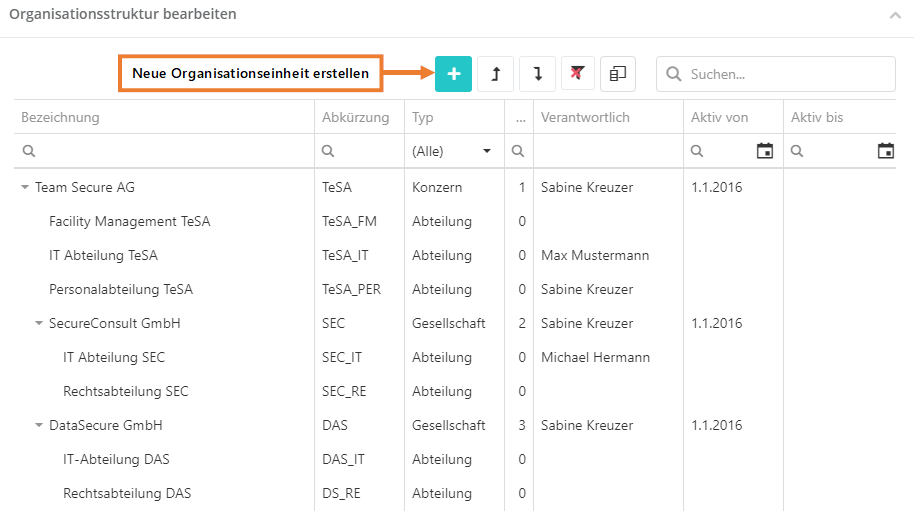
Task: Collapse the SecureConsult GmbH node
Action: 39,323
